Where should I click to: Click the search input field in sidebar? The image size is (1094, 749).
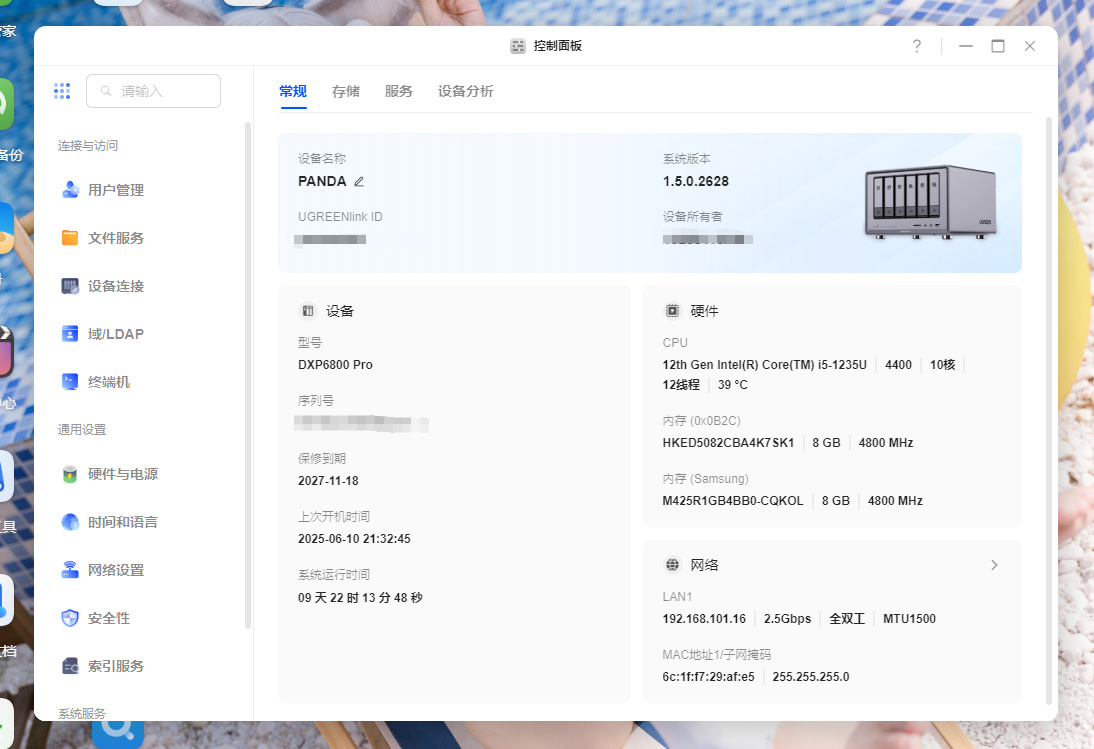pyautogui.click(x=153, y=91)
